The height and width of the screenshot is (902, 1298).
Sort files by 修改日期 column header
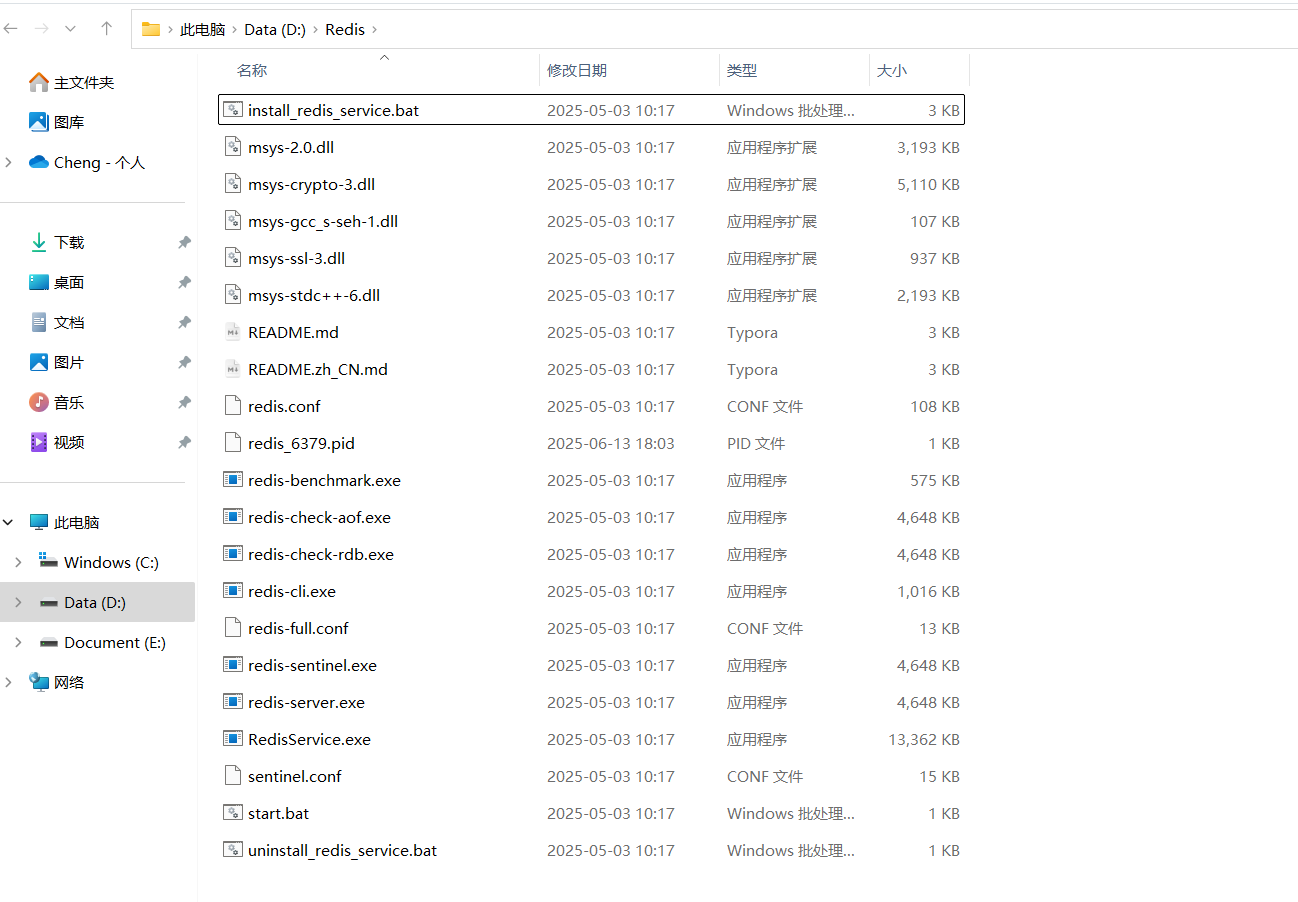tap(577, 70)
